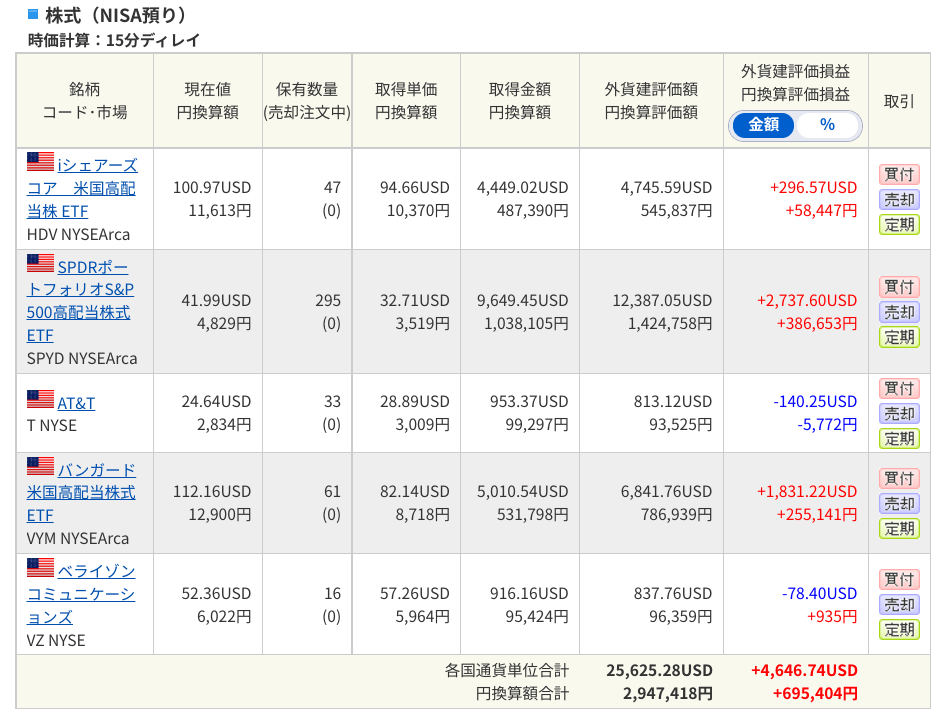Select the 保有数量 column header

(307, 100)
